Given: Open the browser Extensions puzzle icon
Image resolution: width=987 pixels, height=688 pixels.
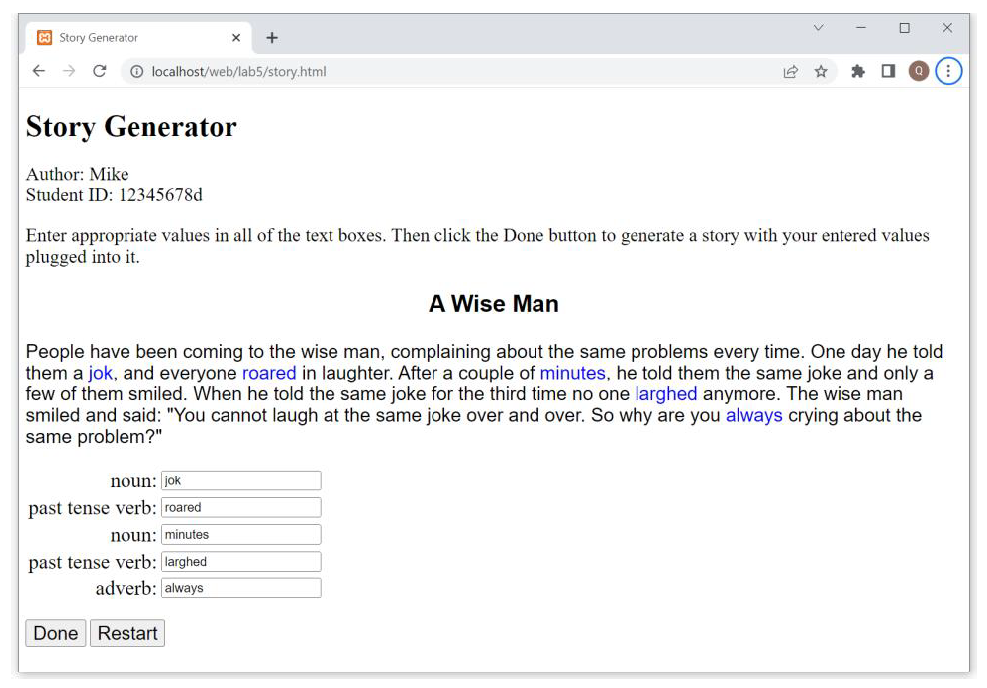Looking at the screenshot, I should click(858, 71).
